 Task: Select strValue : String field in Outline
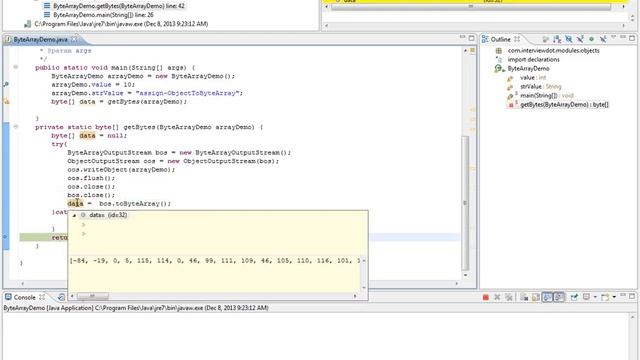(540, 87)
